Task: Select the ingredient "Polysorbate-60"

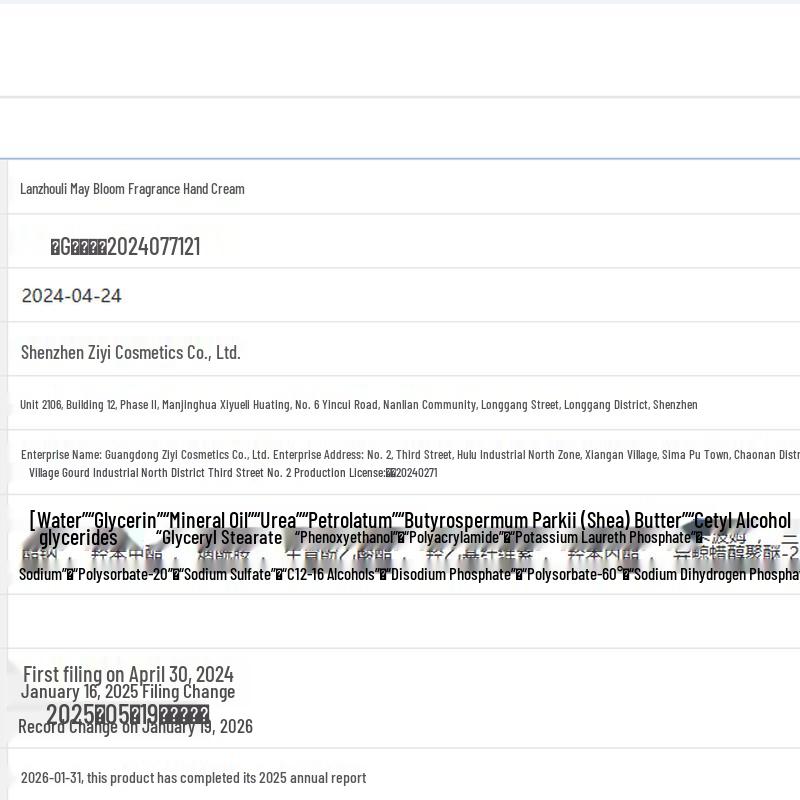Action: click(x=572, y=574)
